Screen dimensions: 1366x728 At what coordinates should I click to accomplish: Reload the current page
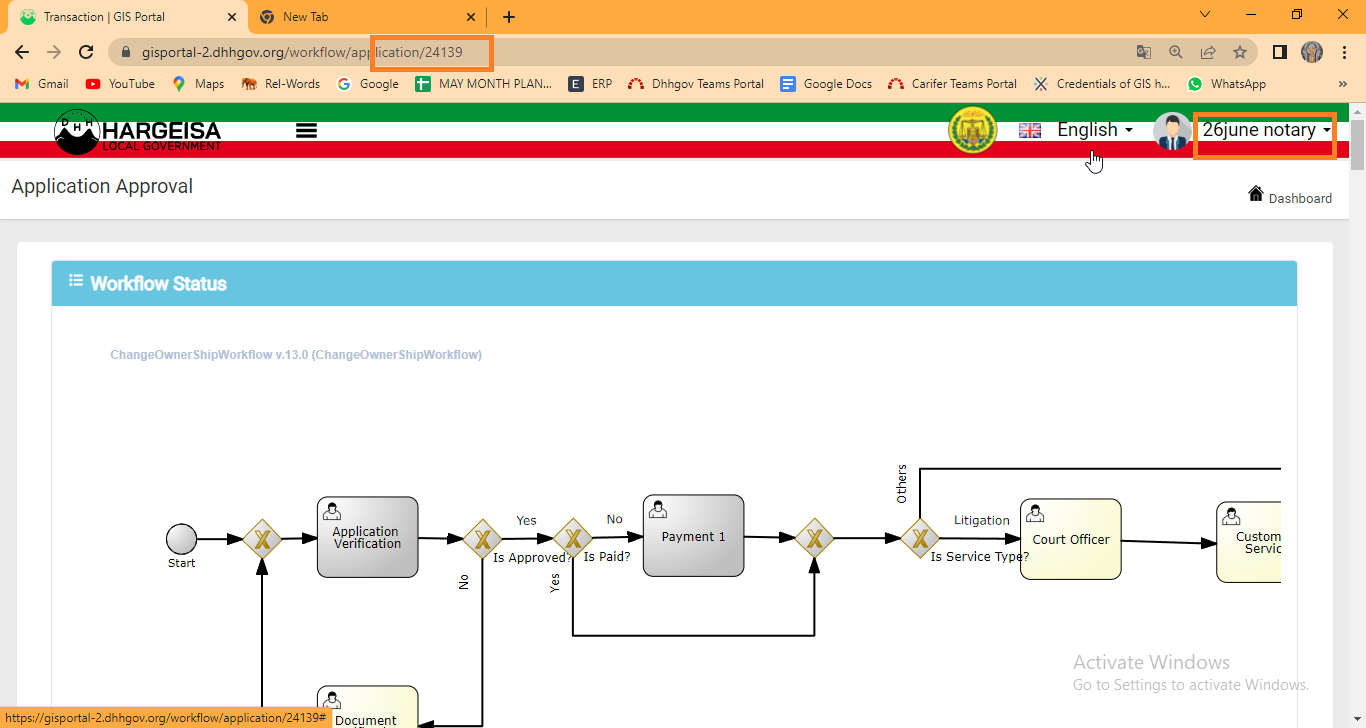pyautogui.click(x=86, y=52)
